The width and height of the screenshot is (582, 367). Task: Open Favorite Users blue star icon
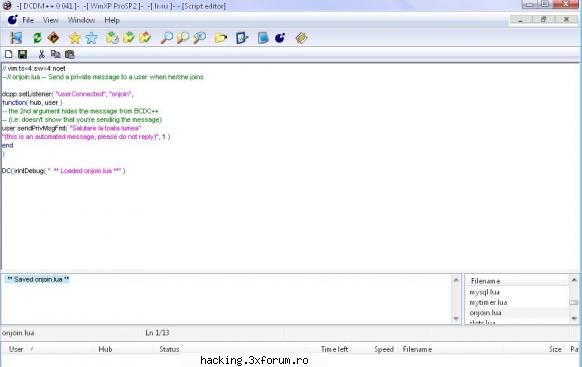coord(91,38)
